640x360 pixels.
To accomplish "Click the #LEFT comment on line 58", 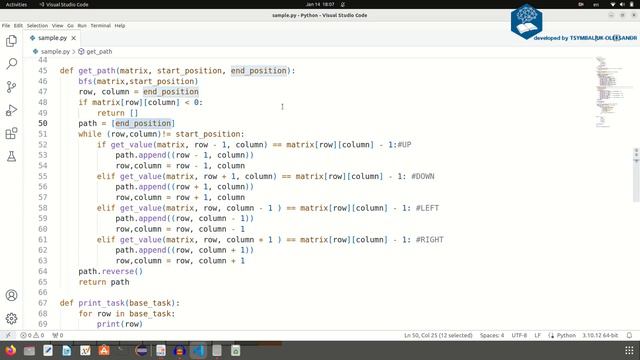I will coord(427,208).
